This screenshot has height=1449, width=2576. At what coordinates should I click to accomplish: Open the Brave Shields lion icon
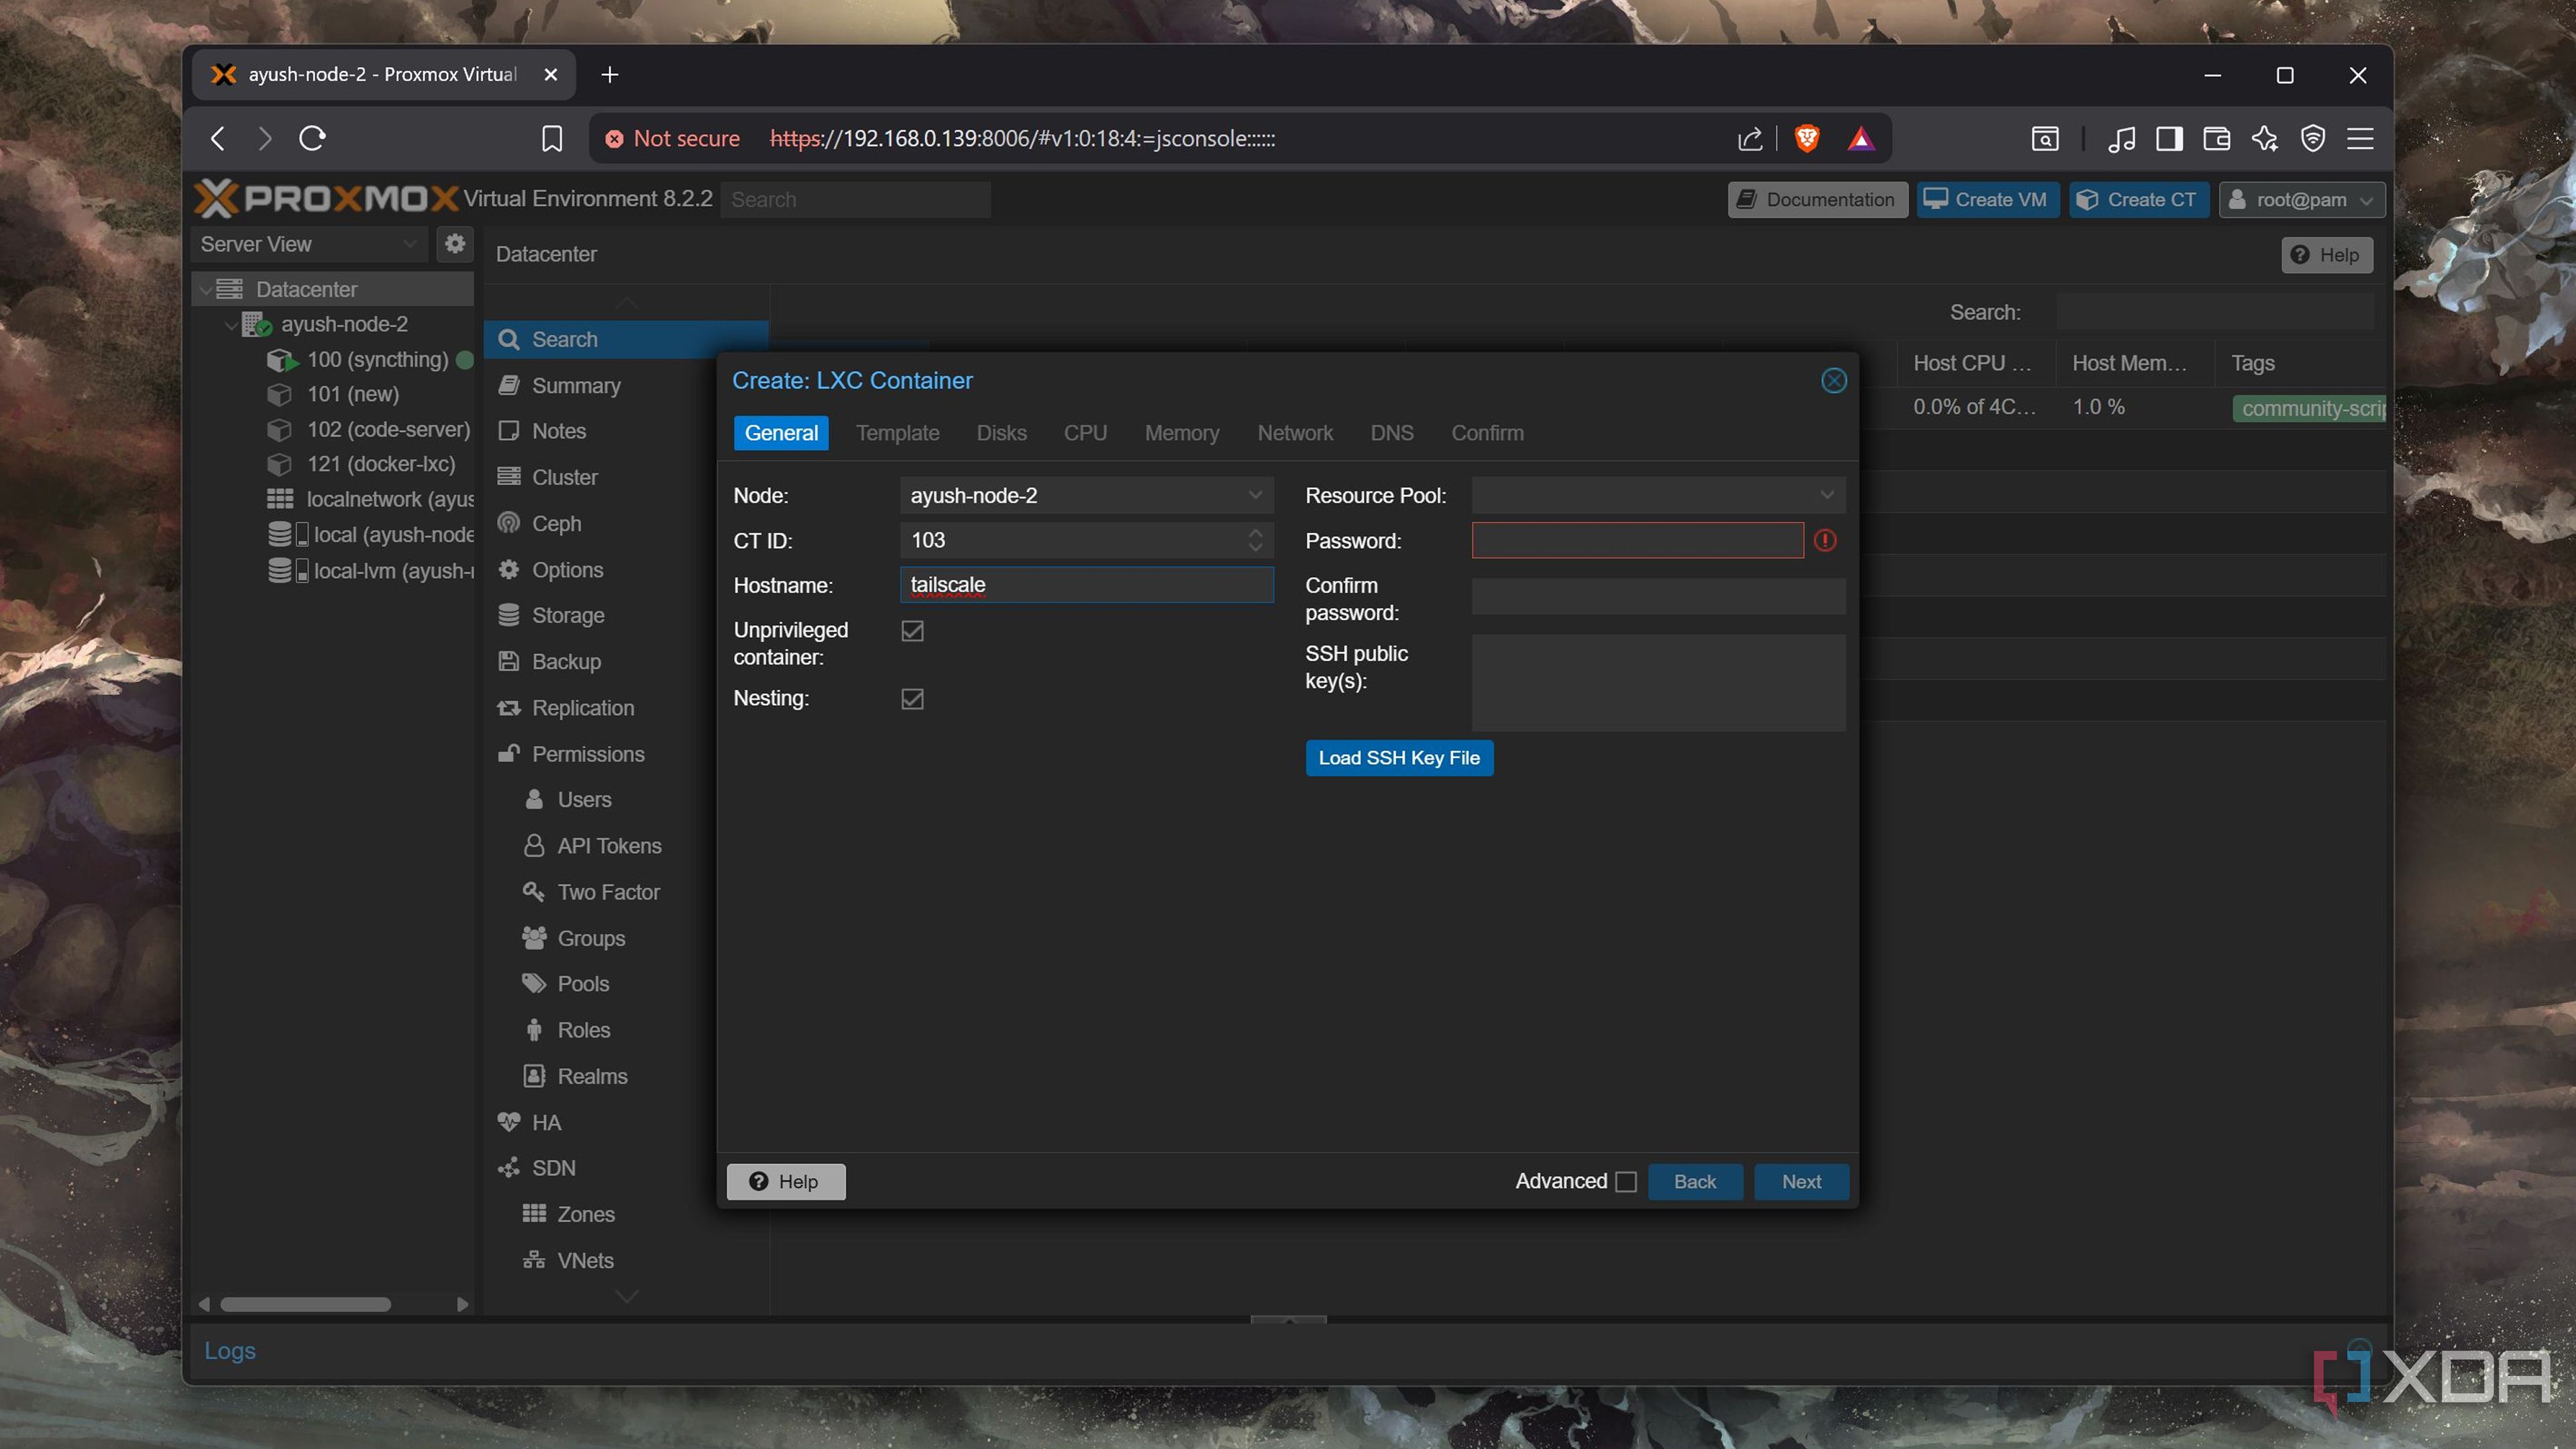pyautogui.click(x=1807, y=138)
